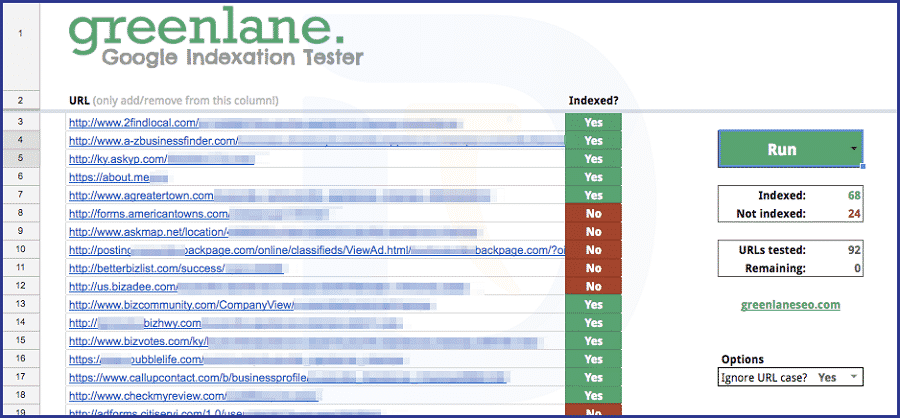Click the Indexed? column header

tap(593, 100)
